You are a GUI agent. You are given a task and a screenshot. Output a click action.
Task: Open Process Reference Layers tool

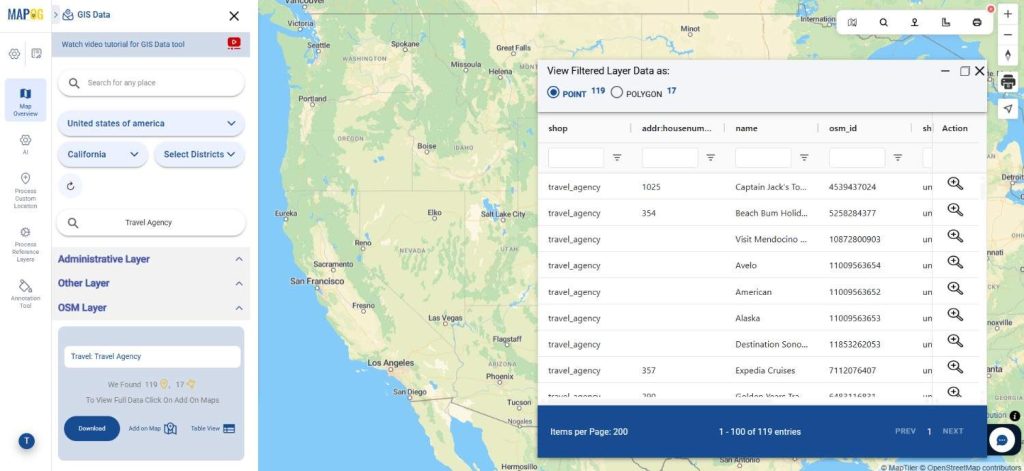pos(25,244)
